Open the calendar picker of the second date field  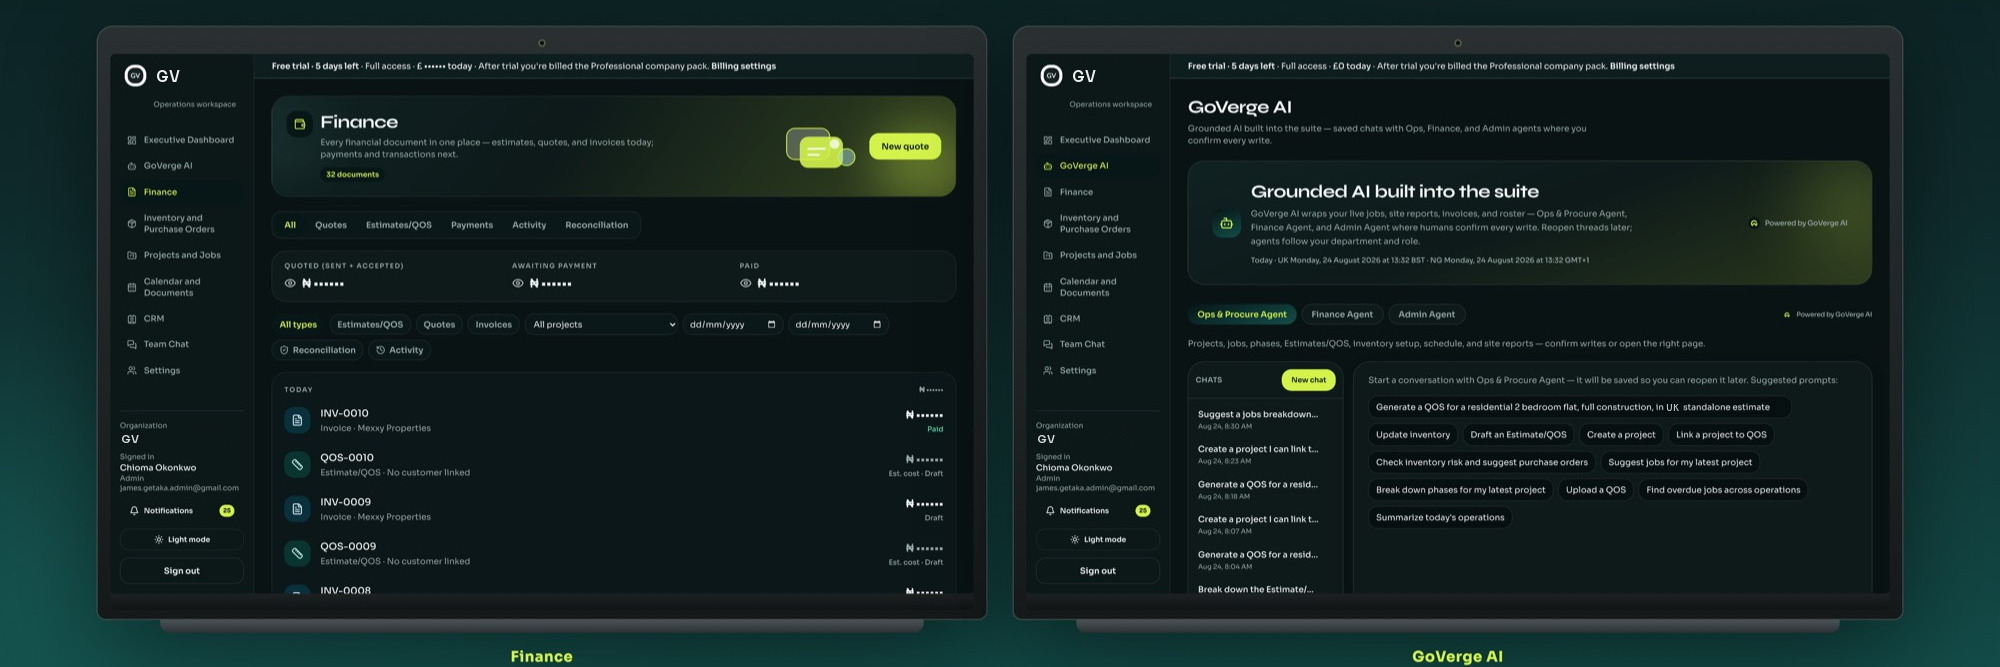(877, 325)
